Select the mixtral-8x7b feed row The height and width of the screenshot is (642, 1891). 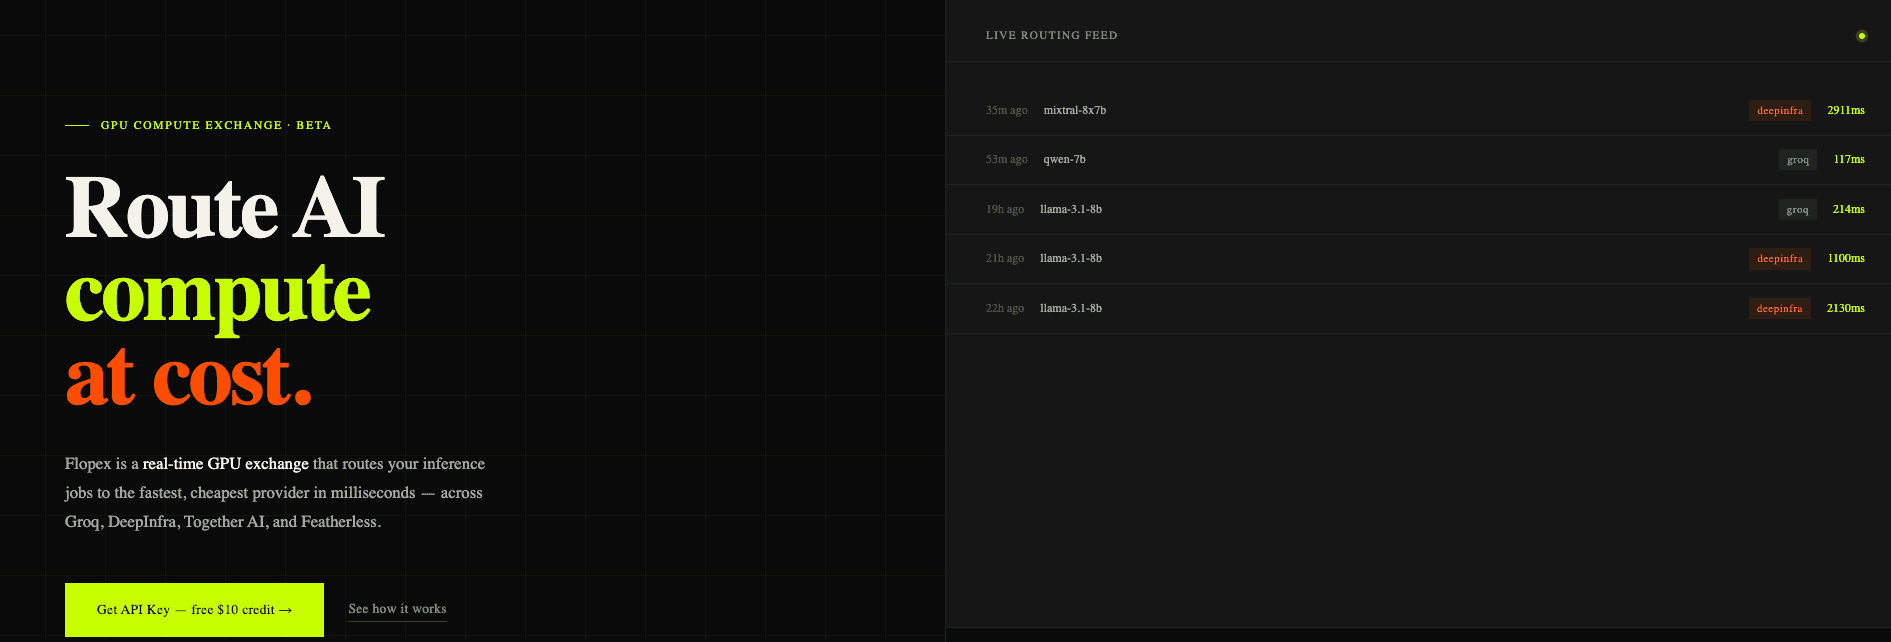point(1418,111)
